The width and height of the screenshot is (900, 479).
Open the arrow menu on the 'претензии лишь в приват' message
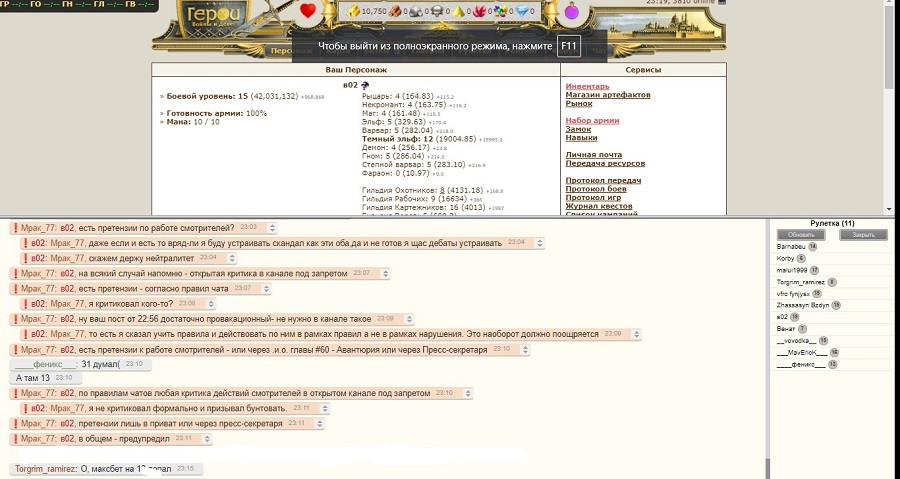coord(320,423)
